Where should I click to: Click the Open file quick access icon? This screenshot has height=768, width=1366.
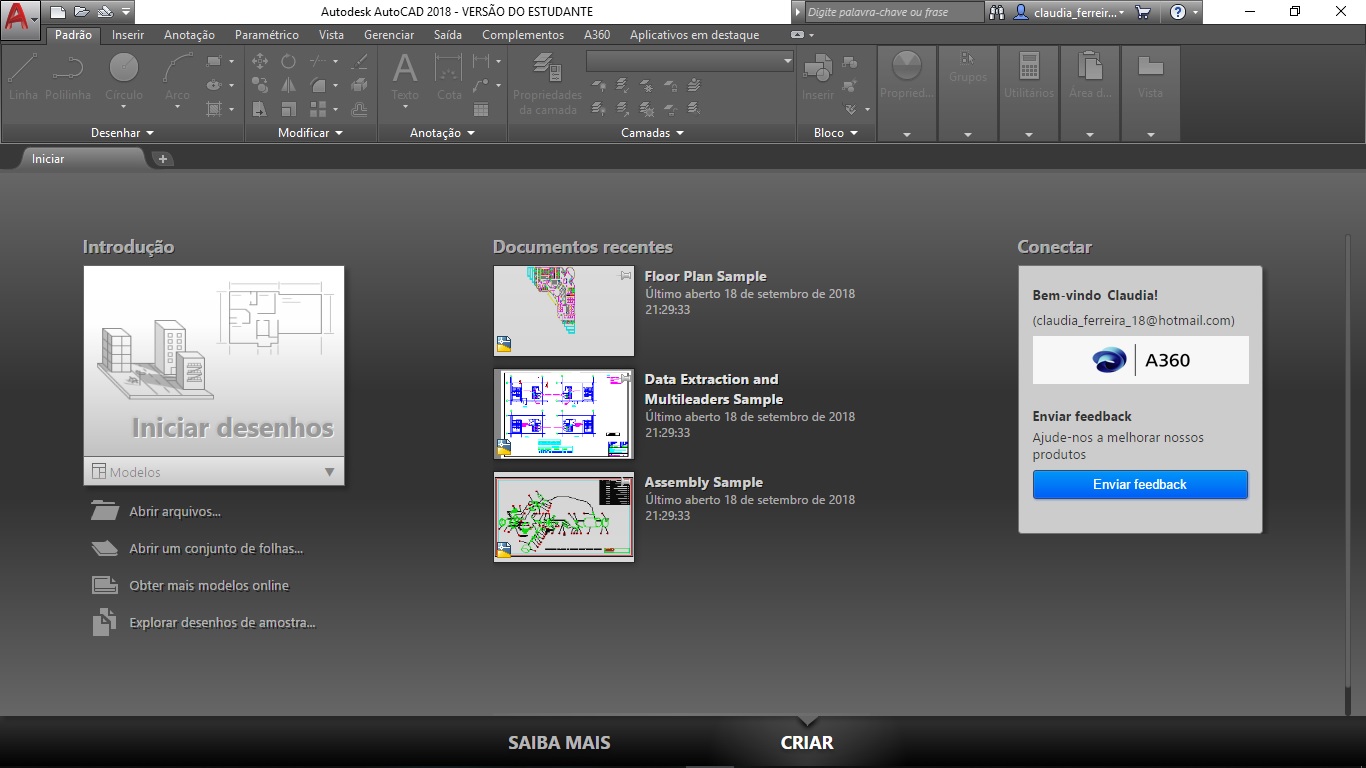tap(81, 12)
